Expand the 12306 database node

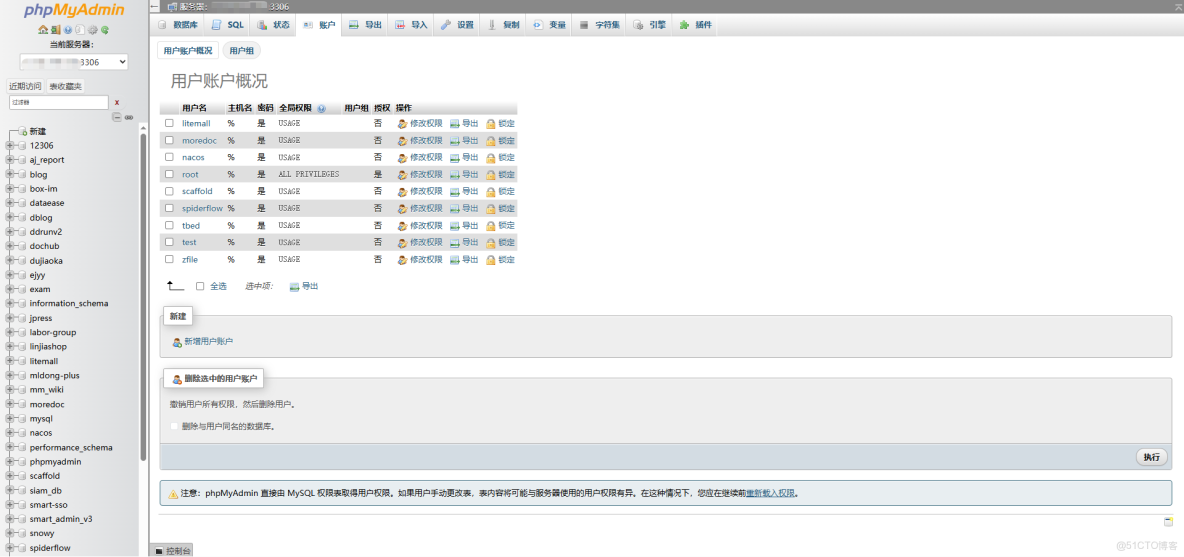click(10, 146)
